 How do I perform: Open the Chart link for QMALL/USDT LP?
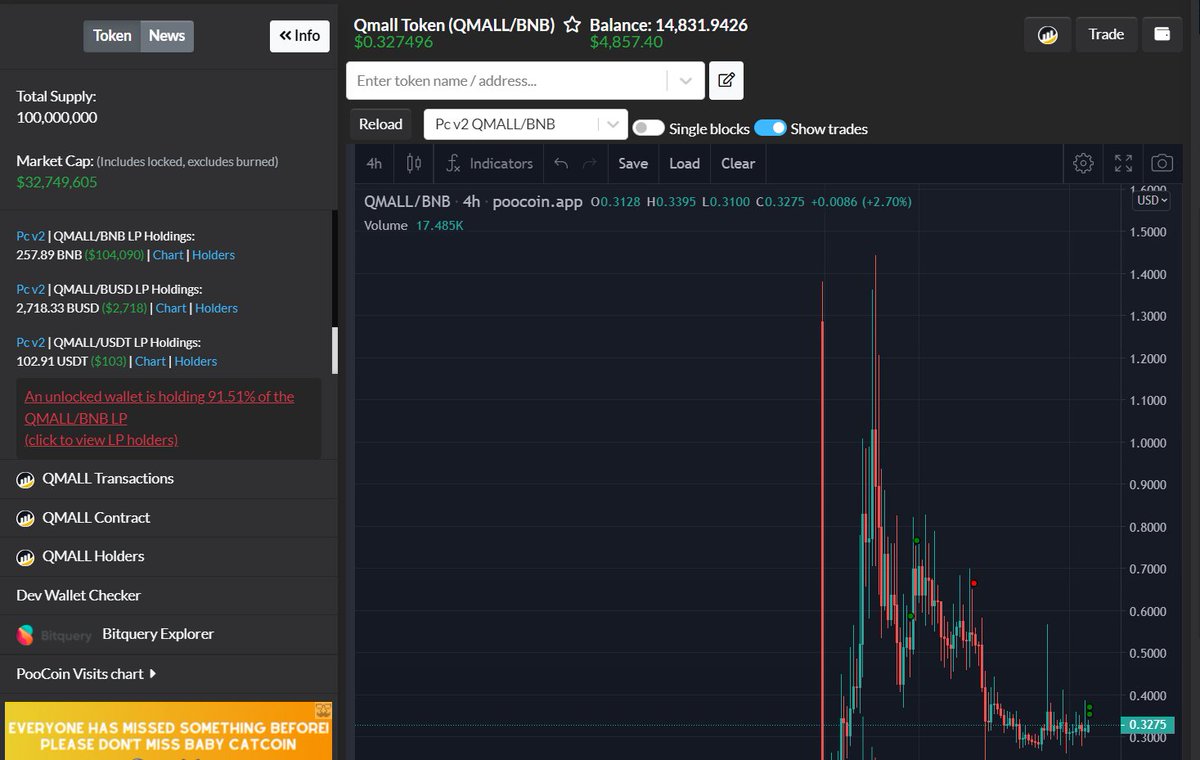150,361
